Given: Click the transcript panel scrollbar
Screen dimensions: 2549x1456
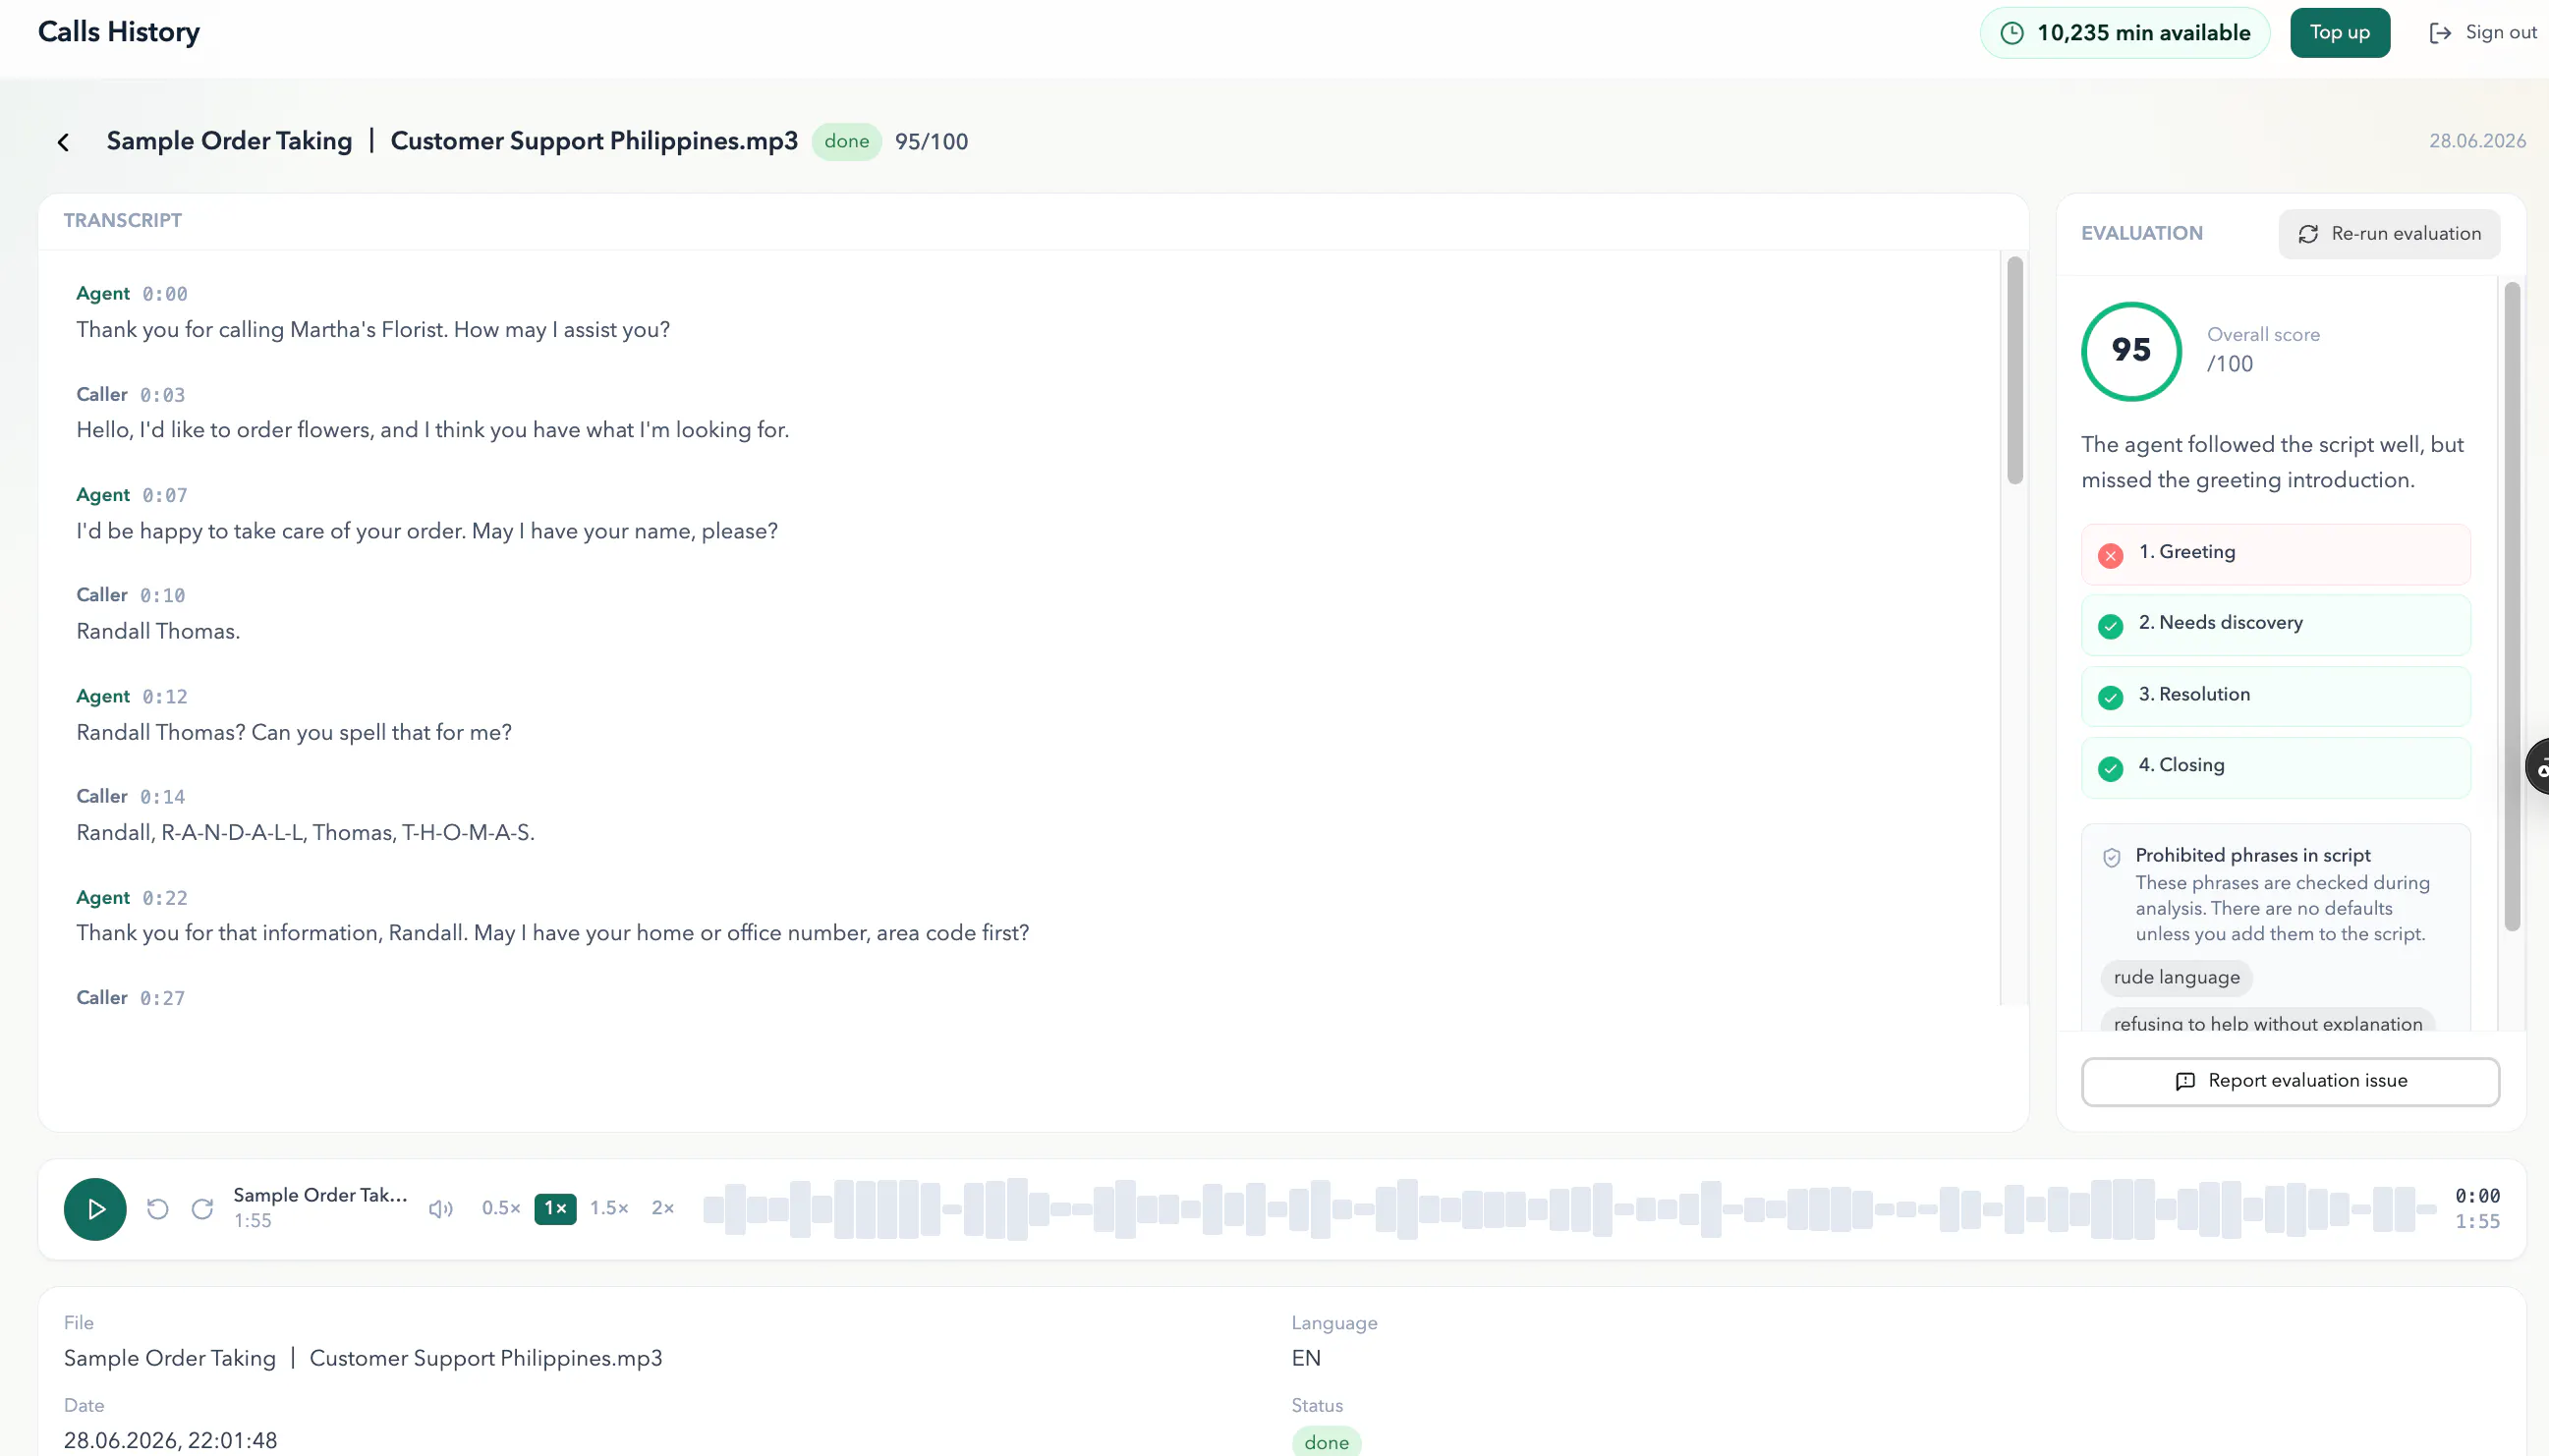Looking at the screenshot, I should tap(2014, 370).
